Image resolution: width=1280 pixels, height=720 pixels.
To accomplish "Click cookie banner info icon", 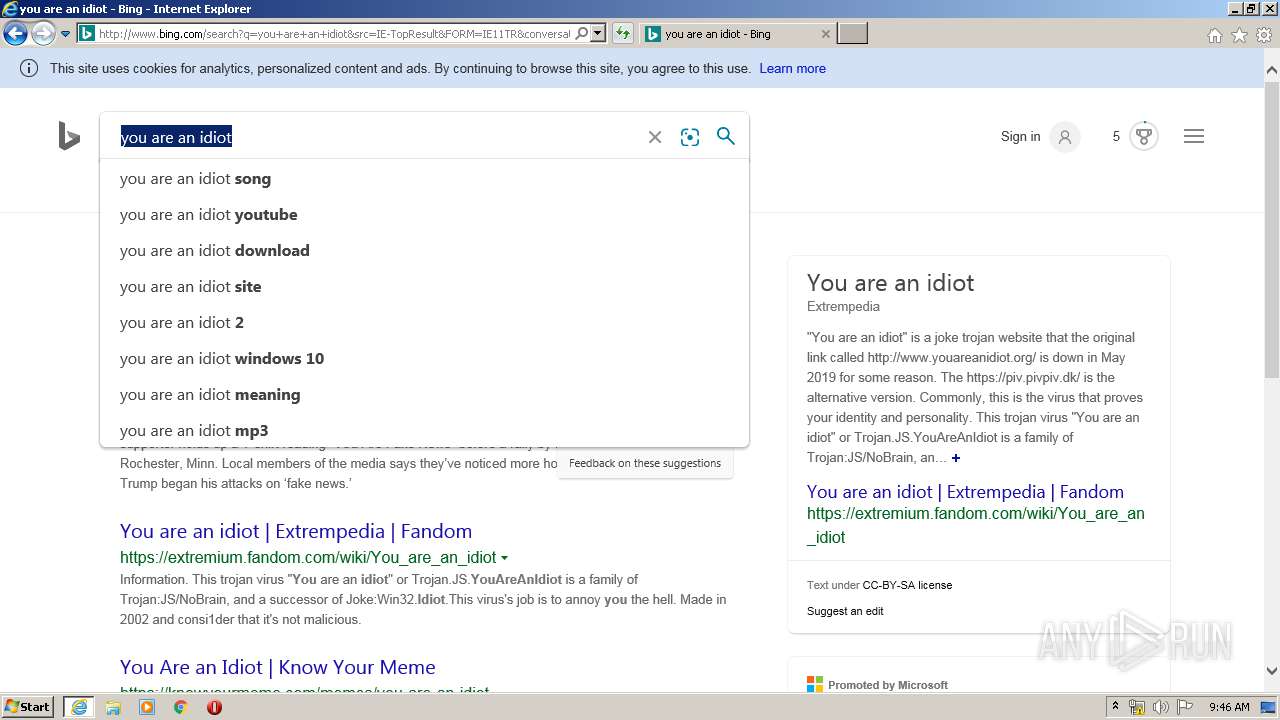I will click(x=29, y=69).
